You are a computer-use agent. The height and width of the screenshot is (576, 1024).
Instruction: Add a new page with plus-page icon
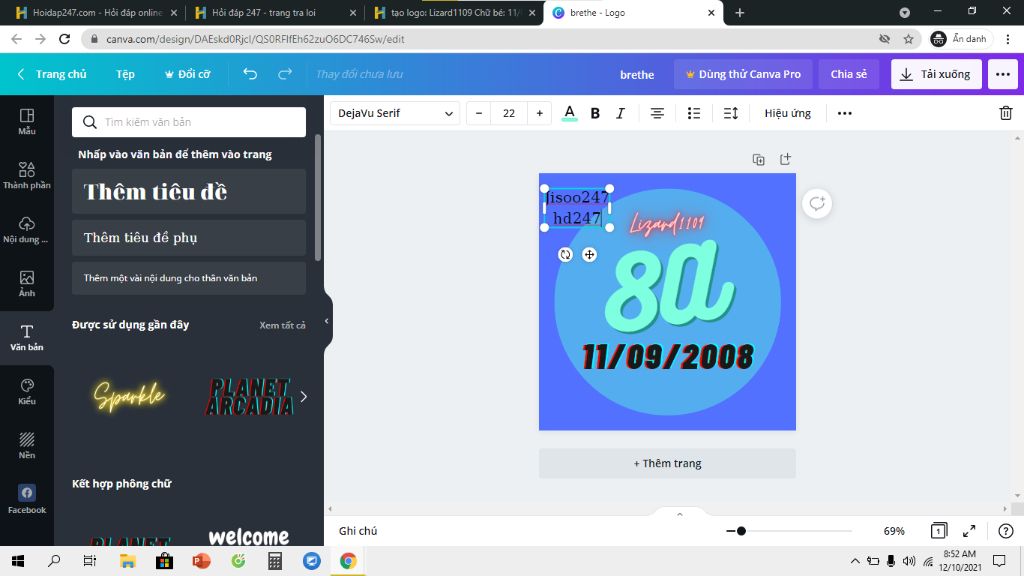(x=785, y=159)
